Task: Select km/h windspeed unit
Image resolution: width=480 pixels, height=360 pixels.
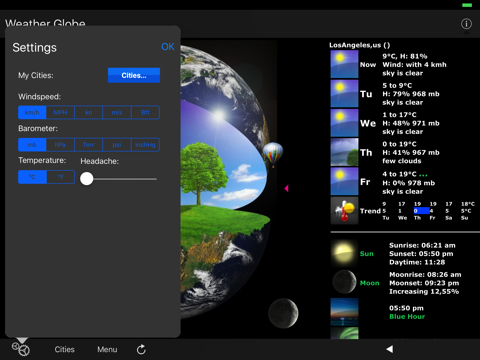Action: point(32,113)
